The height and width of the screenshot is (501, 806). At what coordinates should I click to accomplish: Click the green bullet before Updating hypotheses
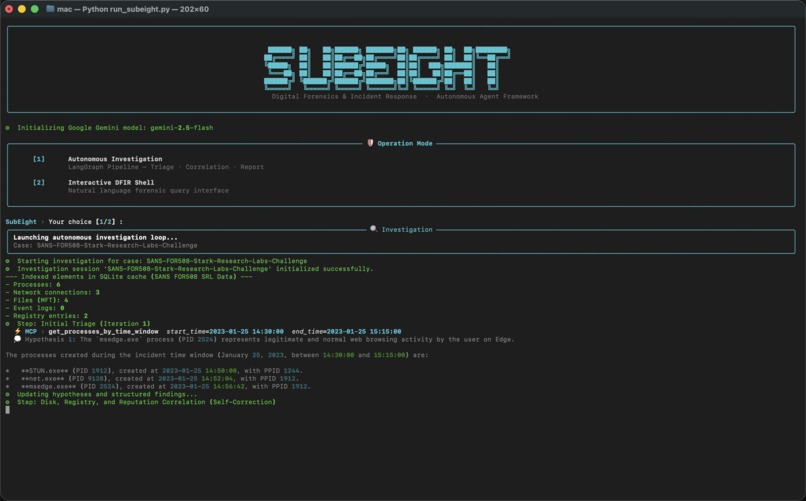7,394
